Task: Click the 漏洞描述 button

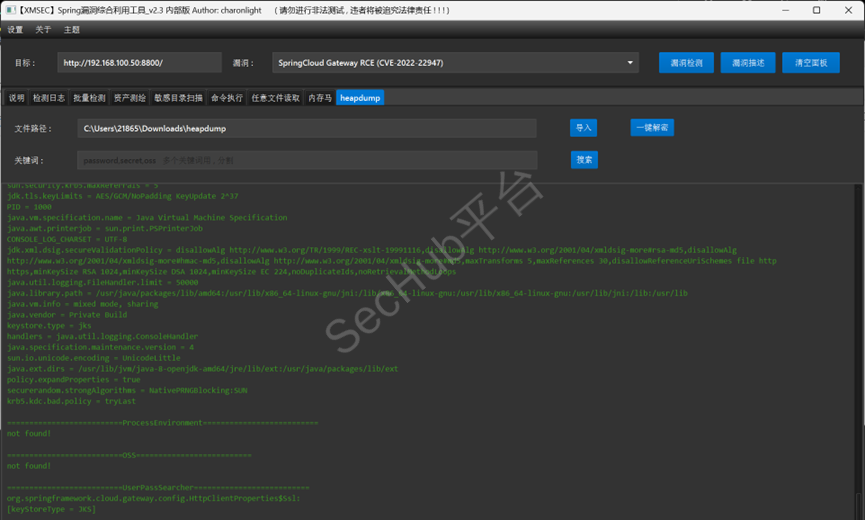Action: 748,63
